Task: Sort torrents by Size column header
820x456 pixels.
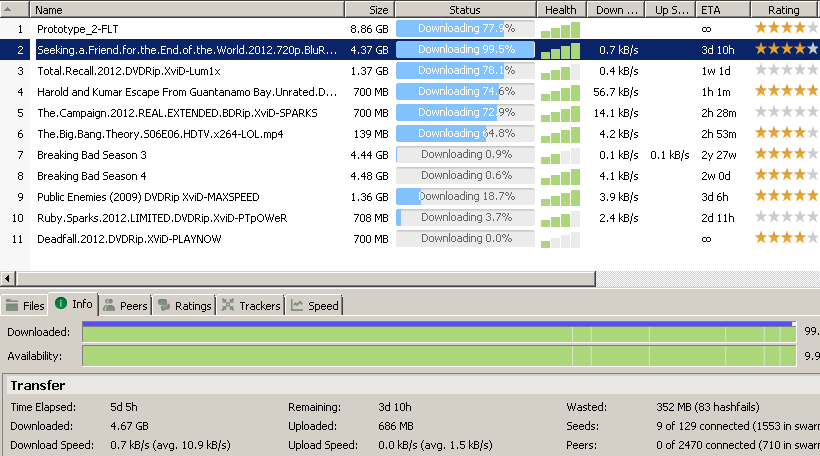Action: [x=370, y=9]
